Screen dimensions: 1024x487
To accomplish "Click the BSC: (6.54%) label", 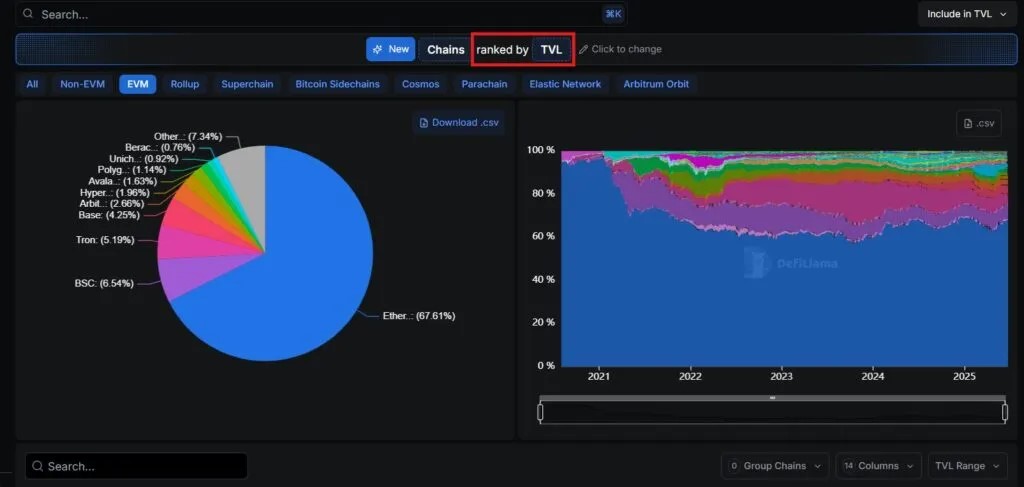I will (x=104, y=283).
